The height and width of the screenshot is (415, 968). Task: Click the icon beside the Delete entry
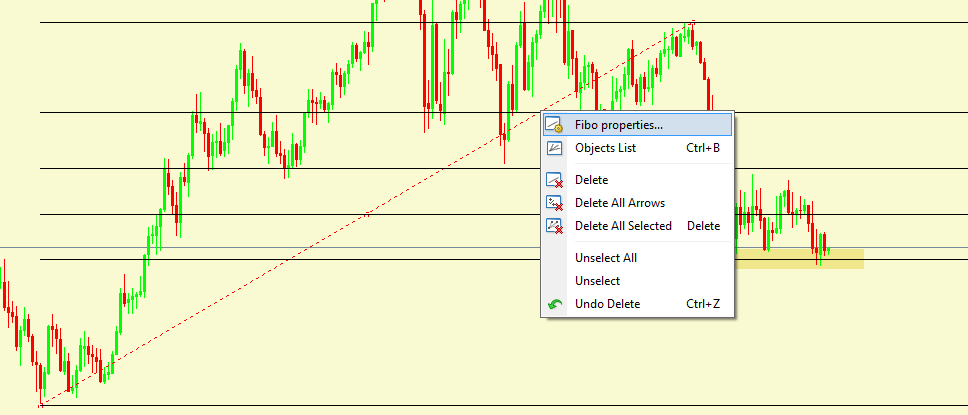(555, 180)
